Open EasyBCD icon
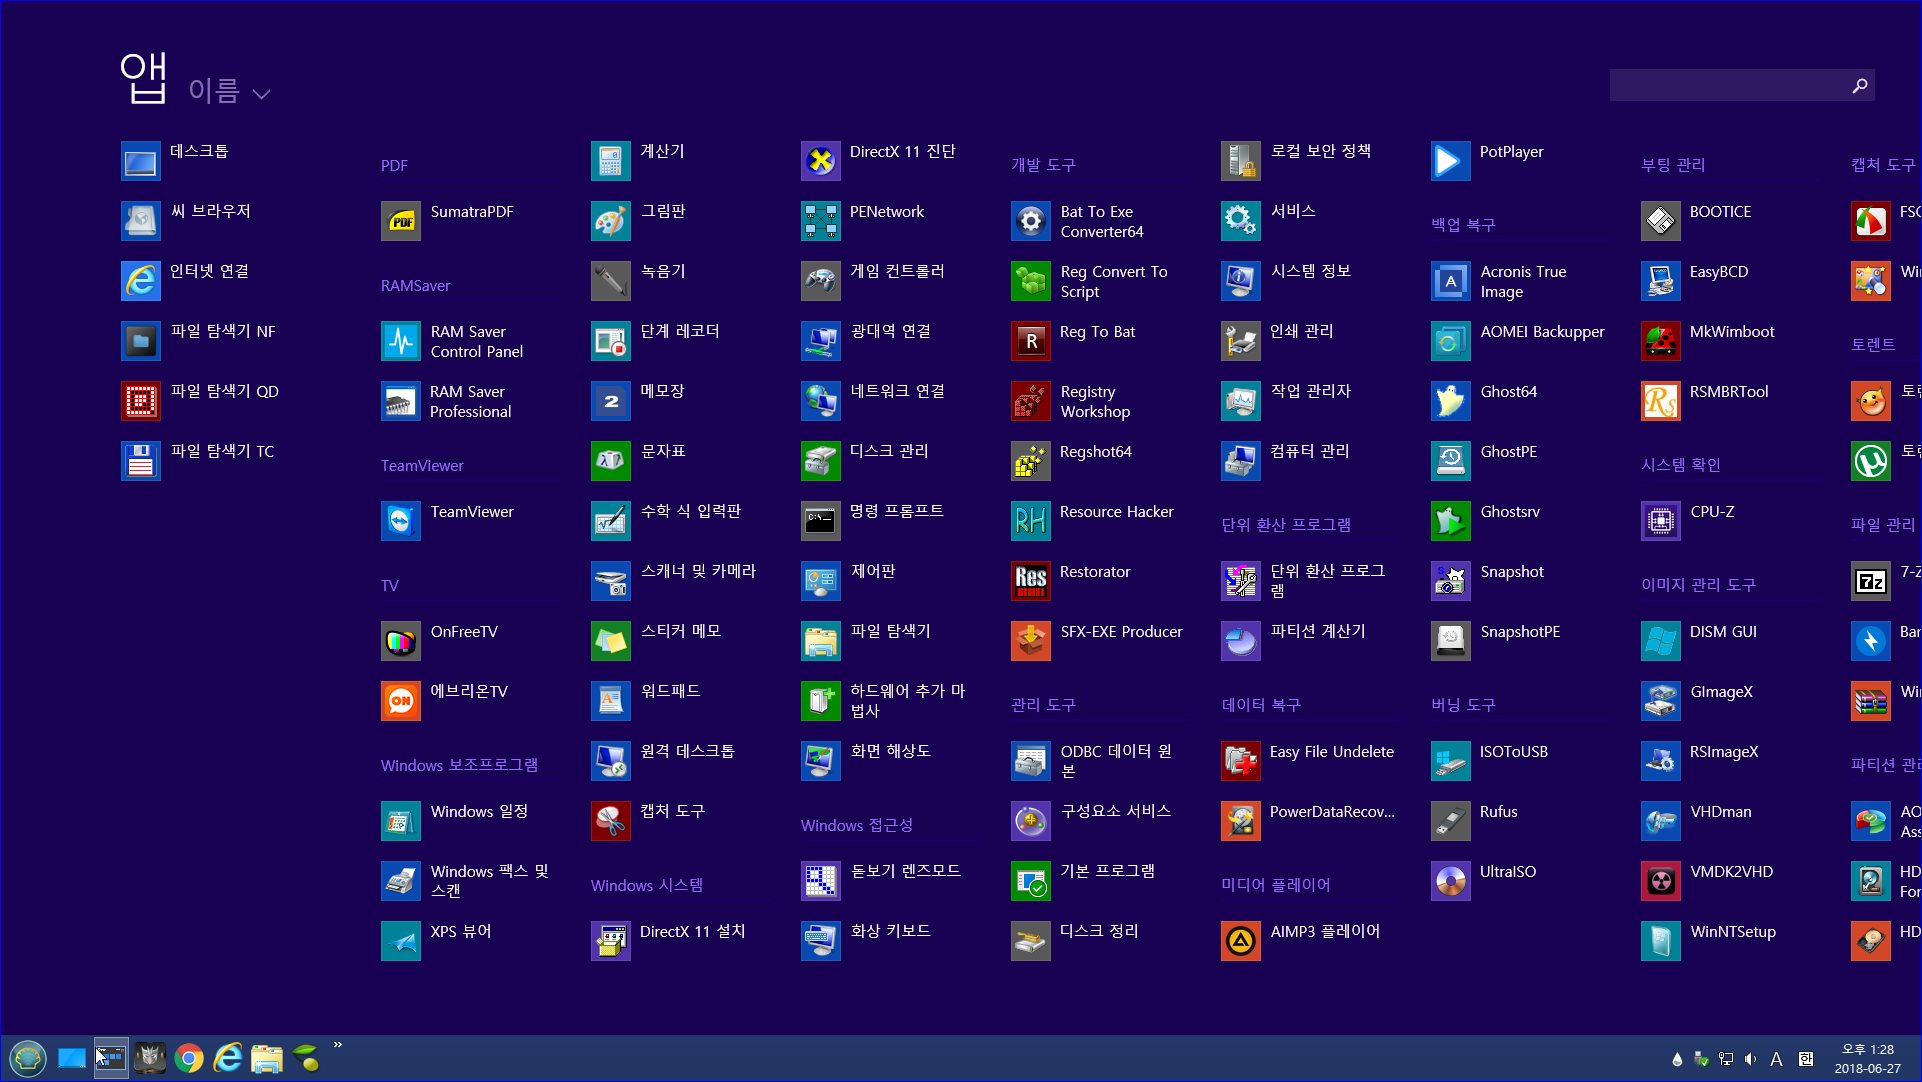Image resolution: width=1922 pixels, height=1082 pixels. (x=1661, y=281)
